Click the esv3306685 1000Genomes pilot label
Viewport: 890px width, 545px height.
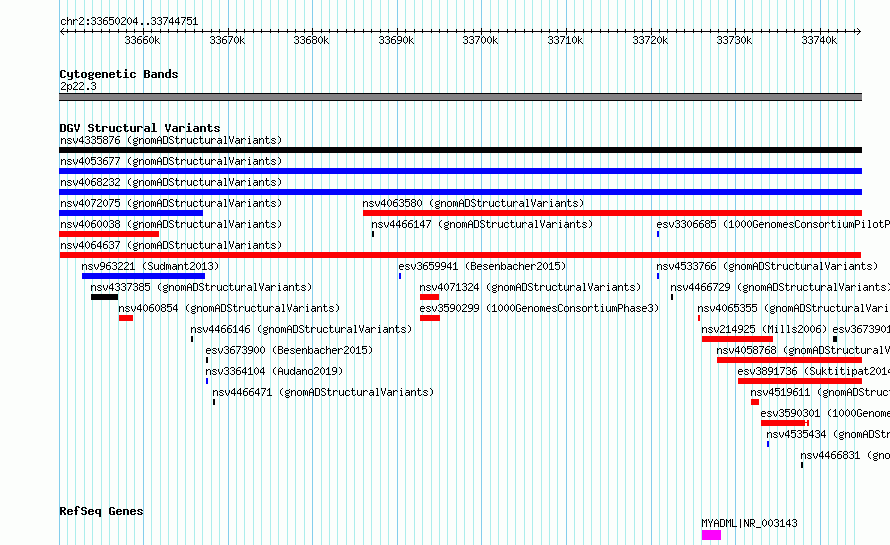coord(773,224)
